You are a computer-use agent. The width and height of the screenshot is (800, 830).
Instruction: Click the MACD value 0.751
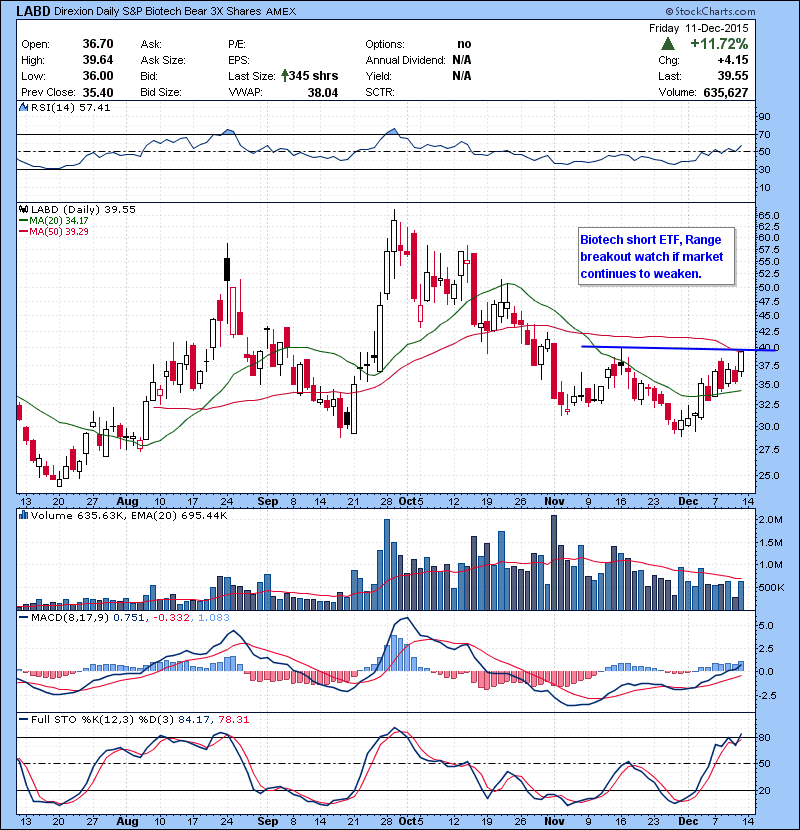pyautogui.click(x=129, y=617)
